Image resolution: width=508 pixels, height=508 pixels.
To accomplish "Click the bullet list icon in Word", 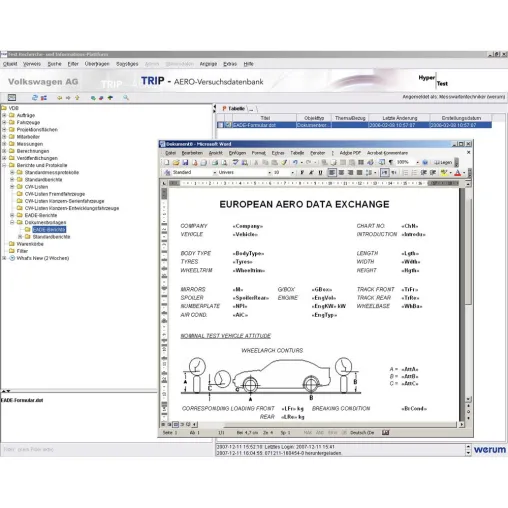I will click(414, 172).
